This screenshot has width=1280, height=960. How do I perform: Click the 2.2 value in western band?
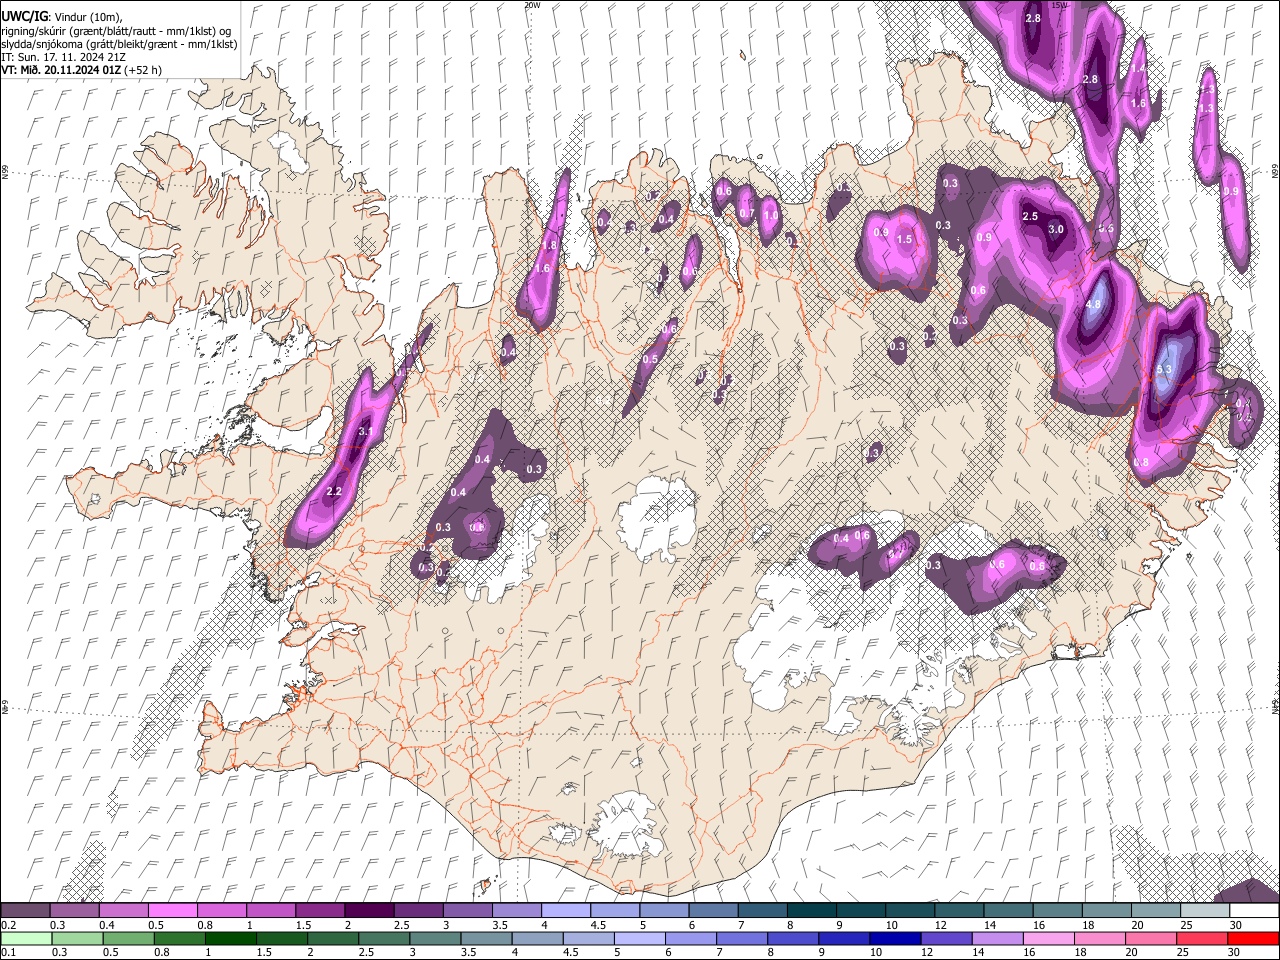[334, 491]
